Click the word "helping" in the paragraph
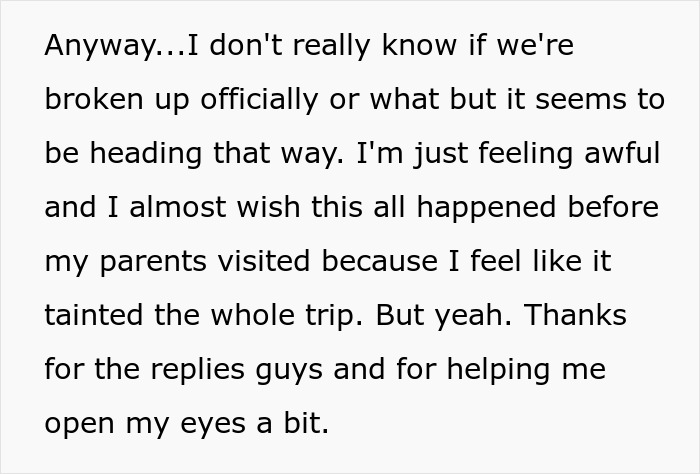This screenshot has height=474, width=700. 499,370
